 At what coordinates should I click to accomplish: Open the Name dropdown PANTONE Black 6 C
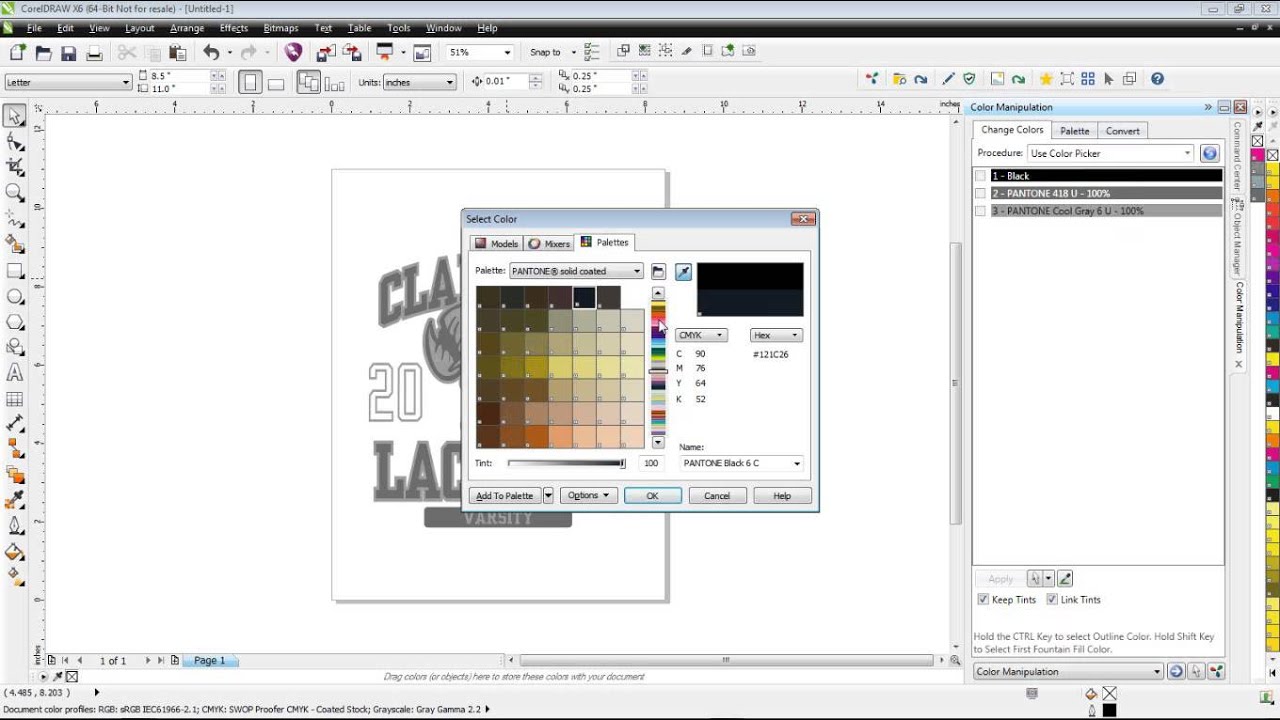point(741,464)
